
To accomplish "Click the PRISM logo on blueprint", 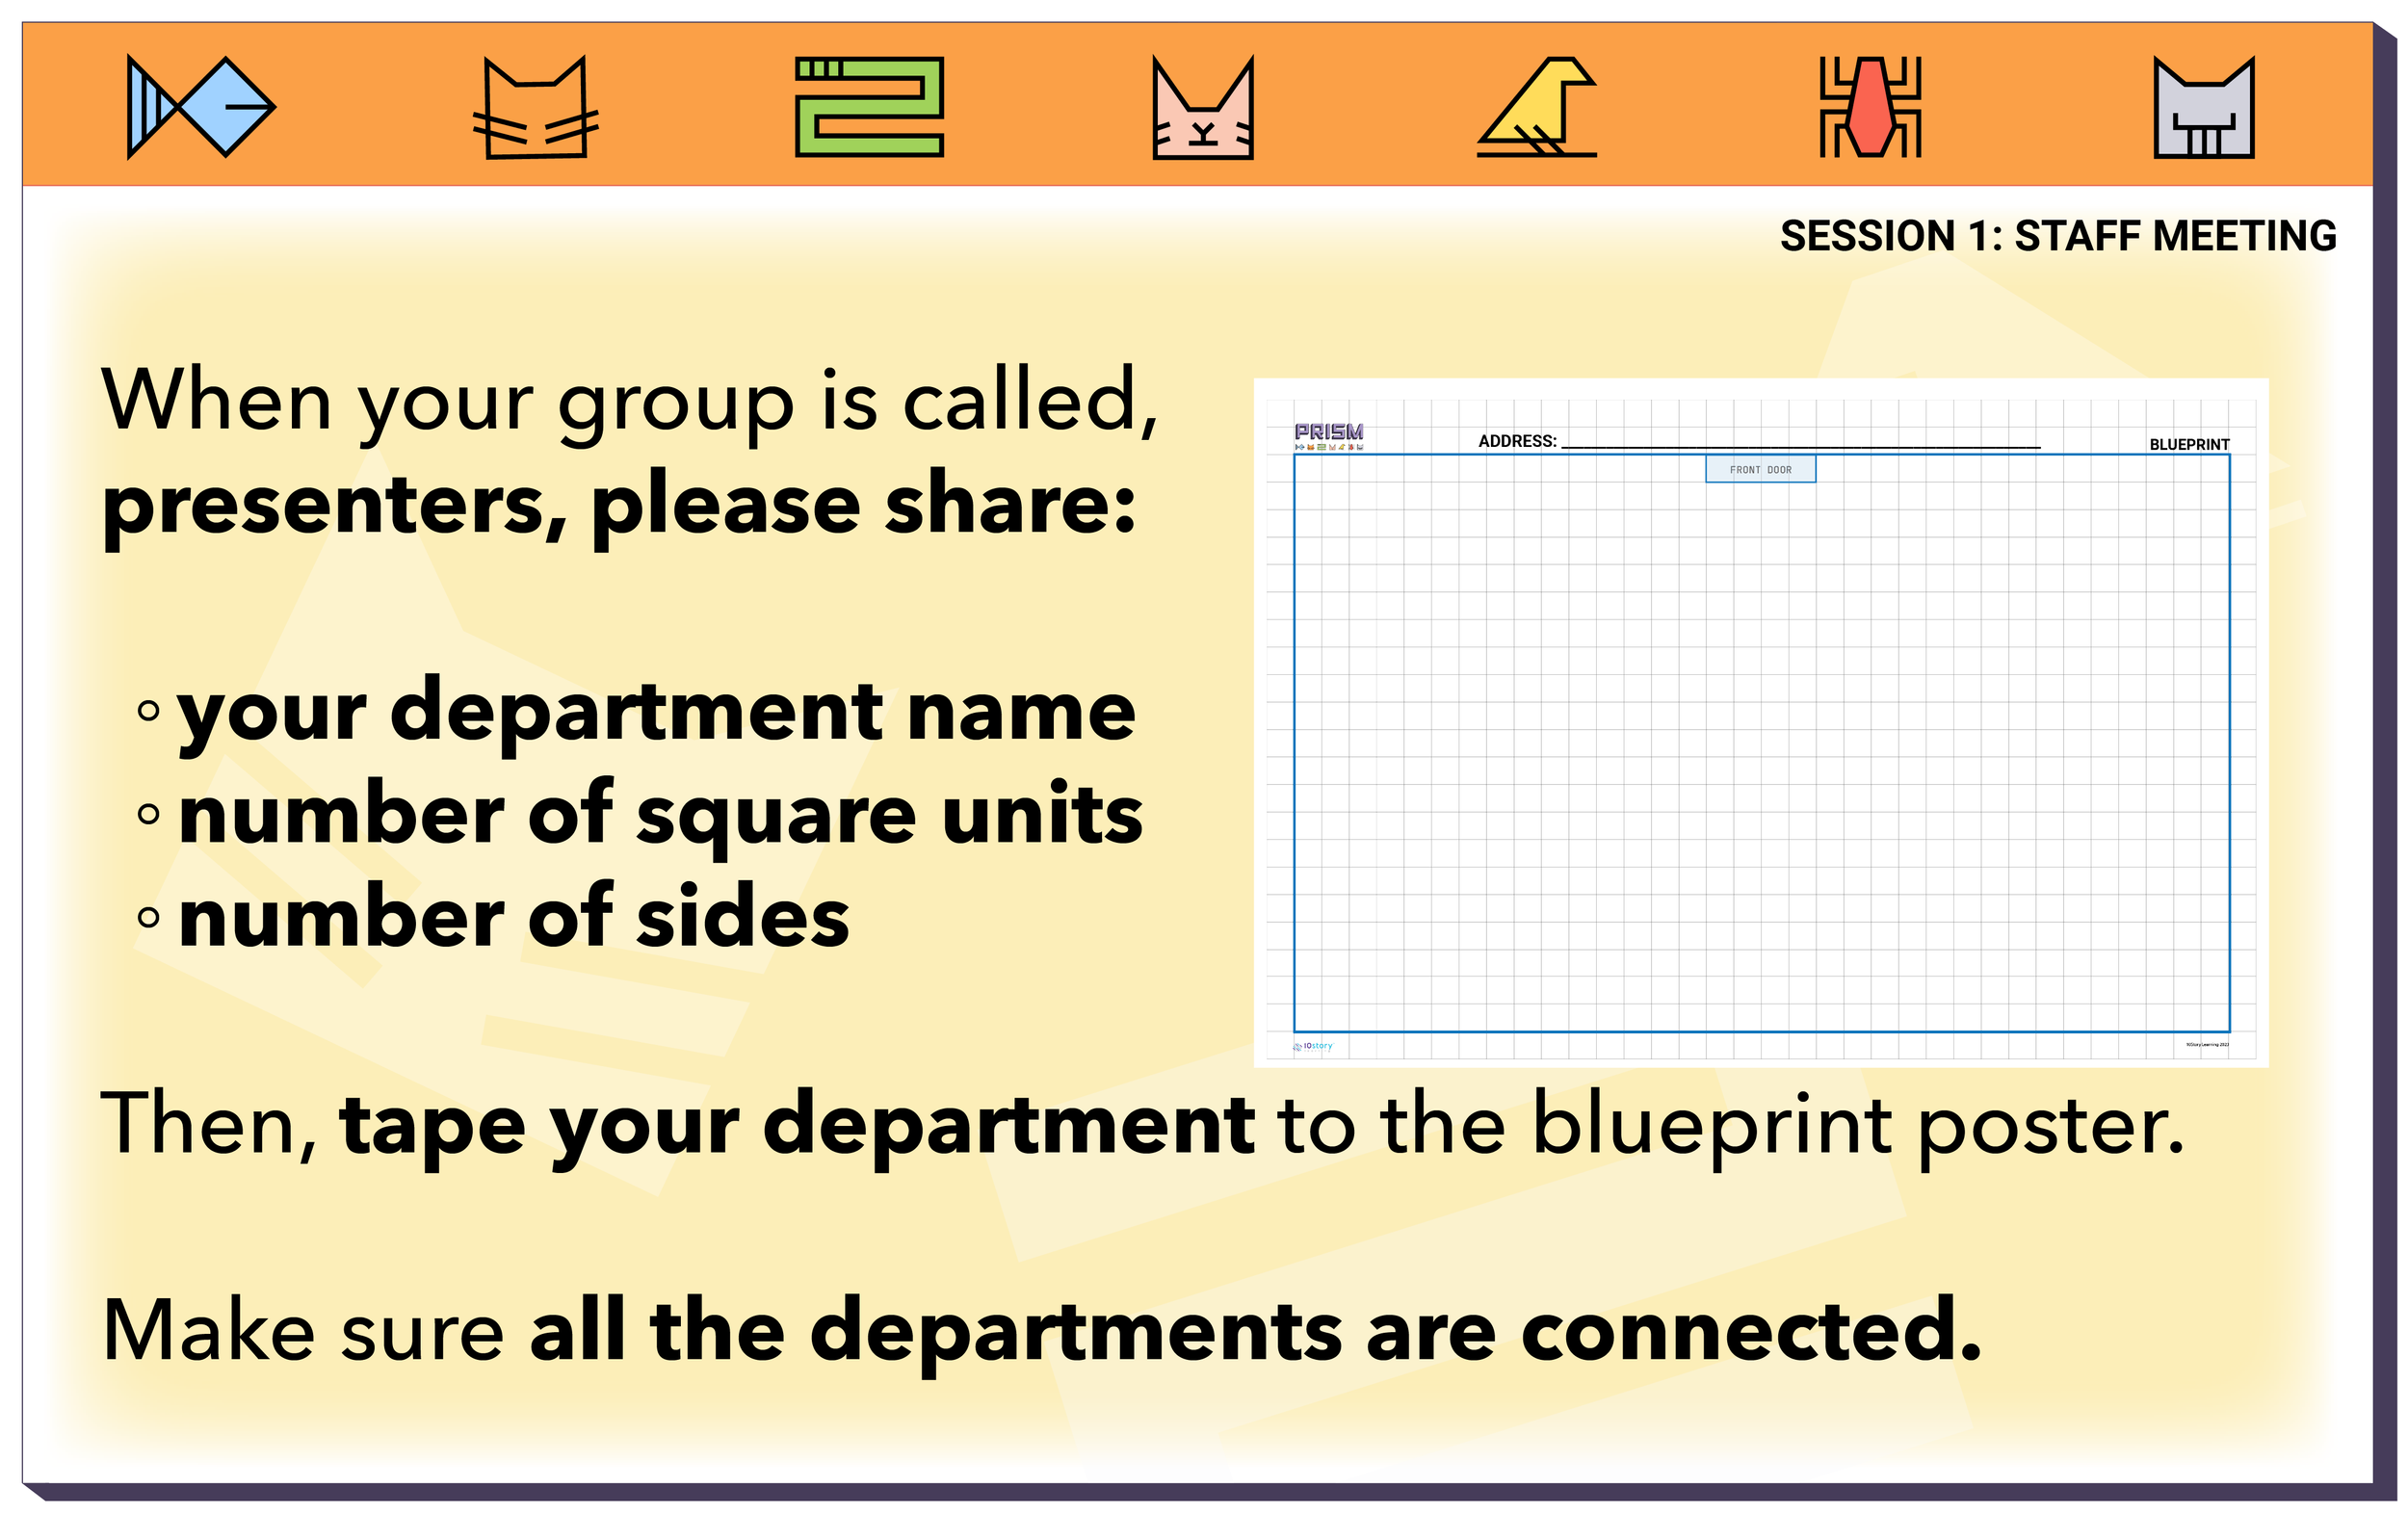I will click(x=1328, y=432).
